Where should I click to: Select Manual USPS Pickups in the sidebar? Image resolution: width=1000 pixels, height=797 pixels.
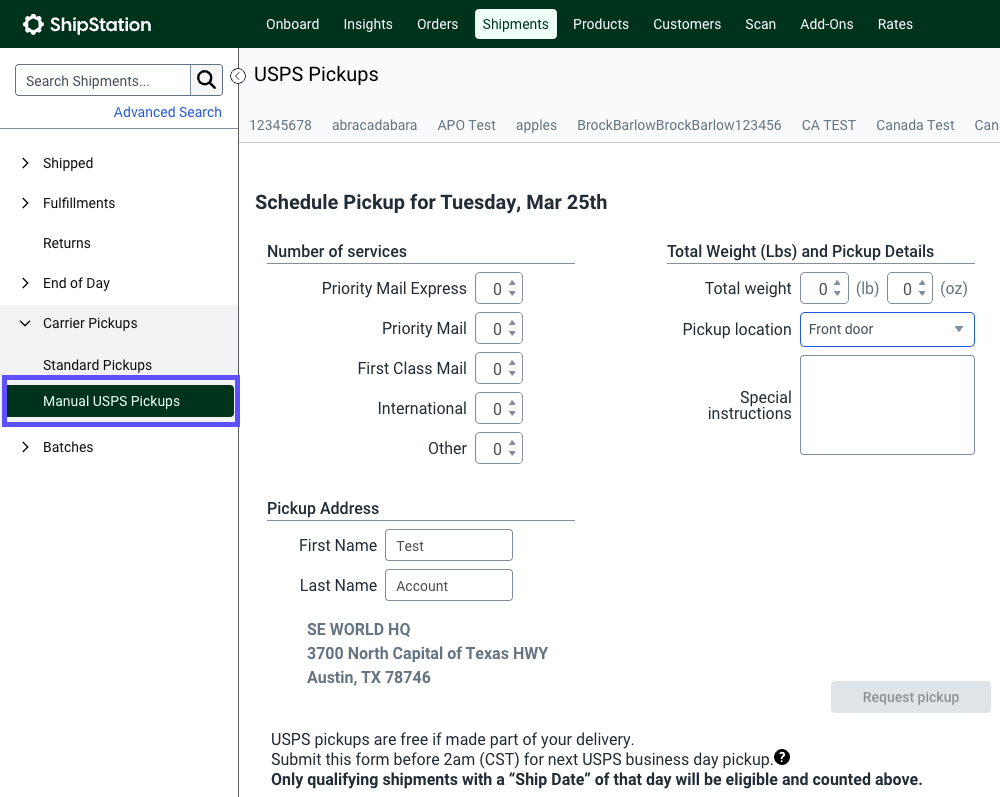[x=121, y=401]
